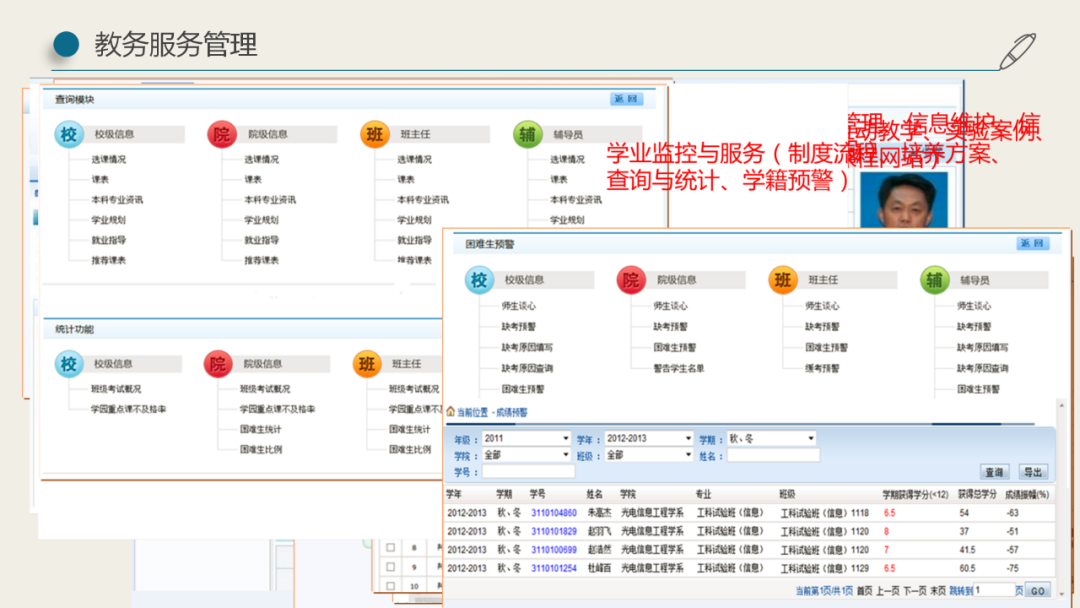Click 返回 in the 查询模块 panel
Screen dimensions: 1080x608
(626, 99)
